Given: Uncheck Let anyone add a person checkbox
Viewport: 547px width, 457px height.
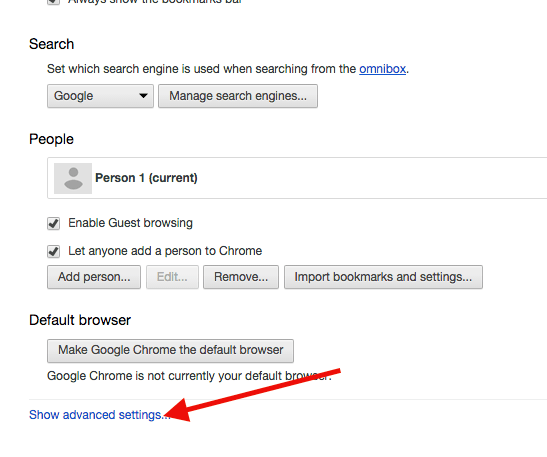Looking at the screenshot, I should [53, 251].
